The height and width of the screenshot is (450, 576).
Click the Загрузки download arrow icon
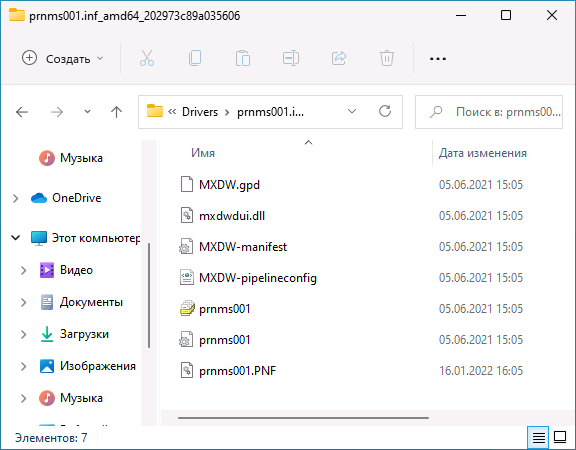[x=47, y=334]
